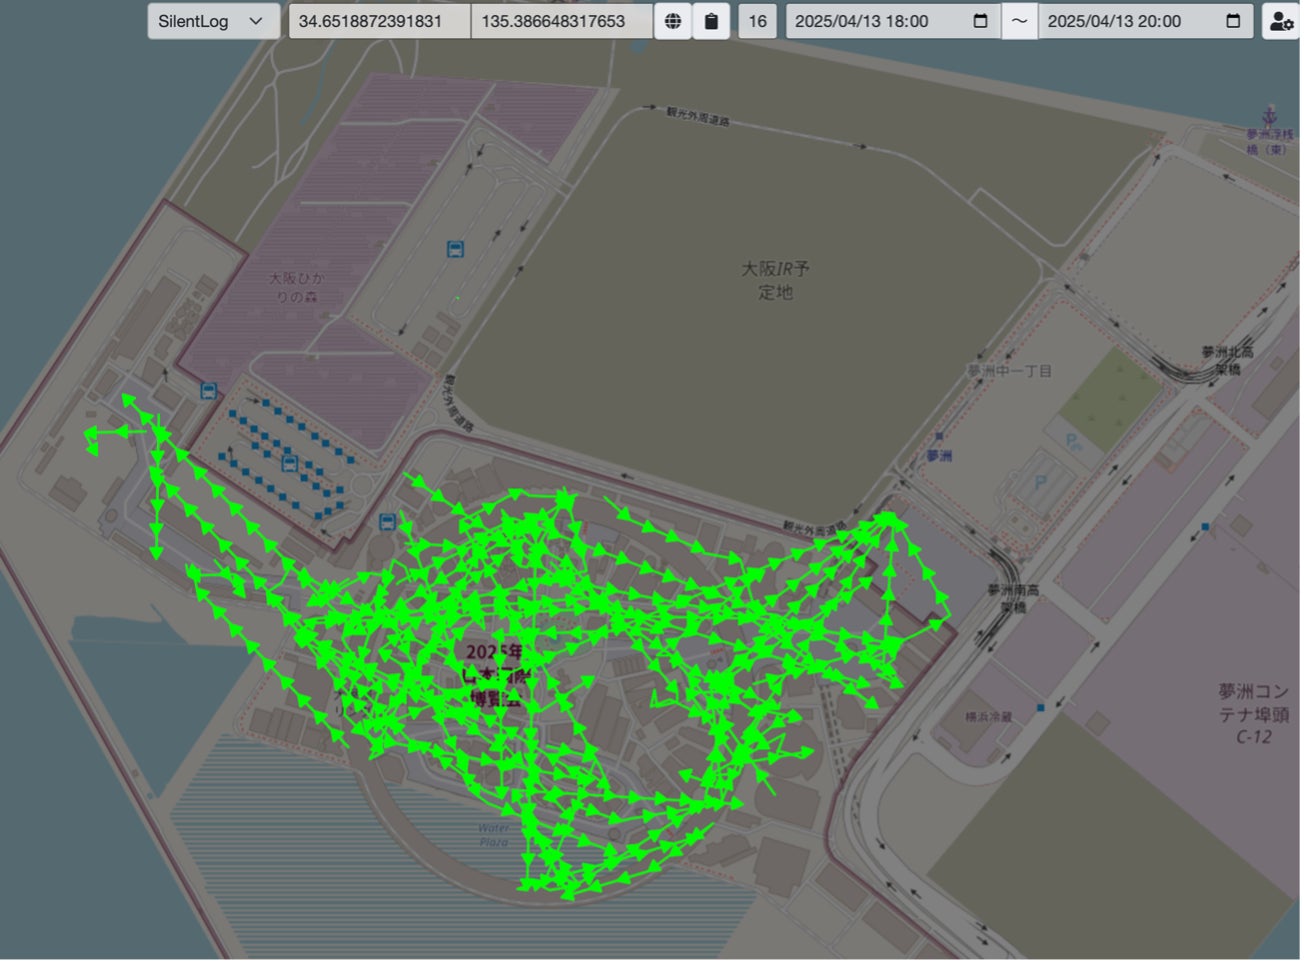This screenshot has width=1304, height=962.
Task: Click the map label 夢洲南高架橋
Action: 1013,598
